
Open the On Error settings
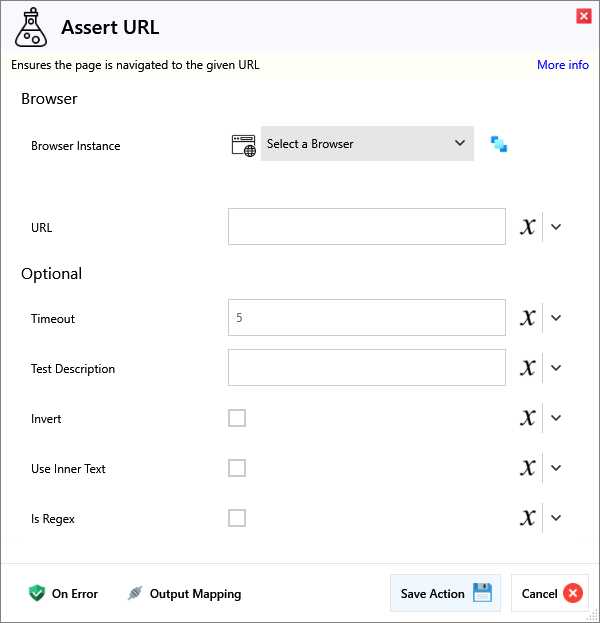point(63,594)
